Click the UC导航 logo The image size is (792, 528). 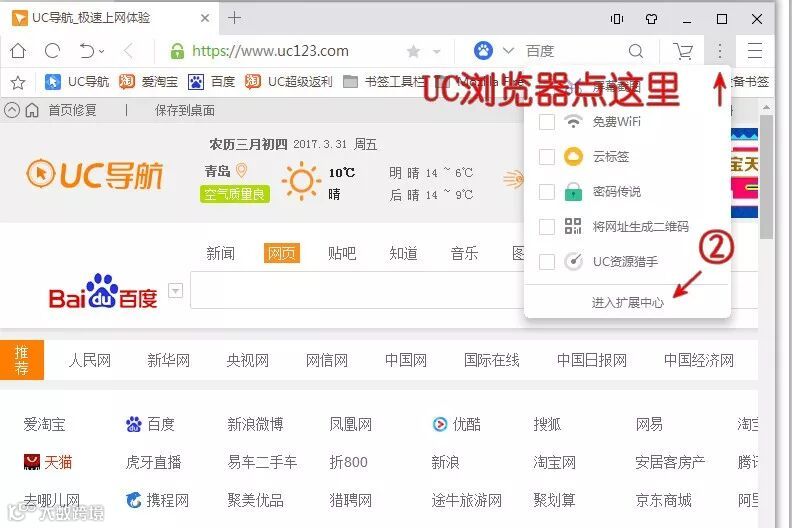[94, 175]
